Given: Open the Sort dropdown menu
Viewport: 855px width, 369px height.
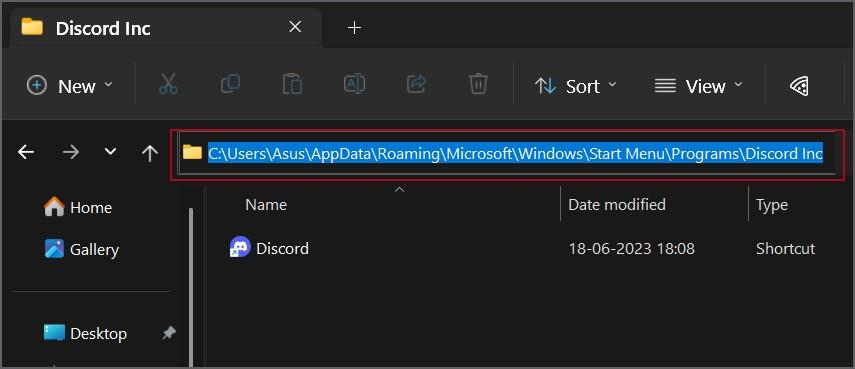Looking at the screenshot, I should (576, 86).
